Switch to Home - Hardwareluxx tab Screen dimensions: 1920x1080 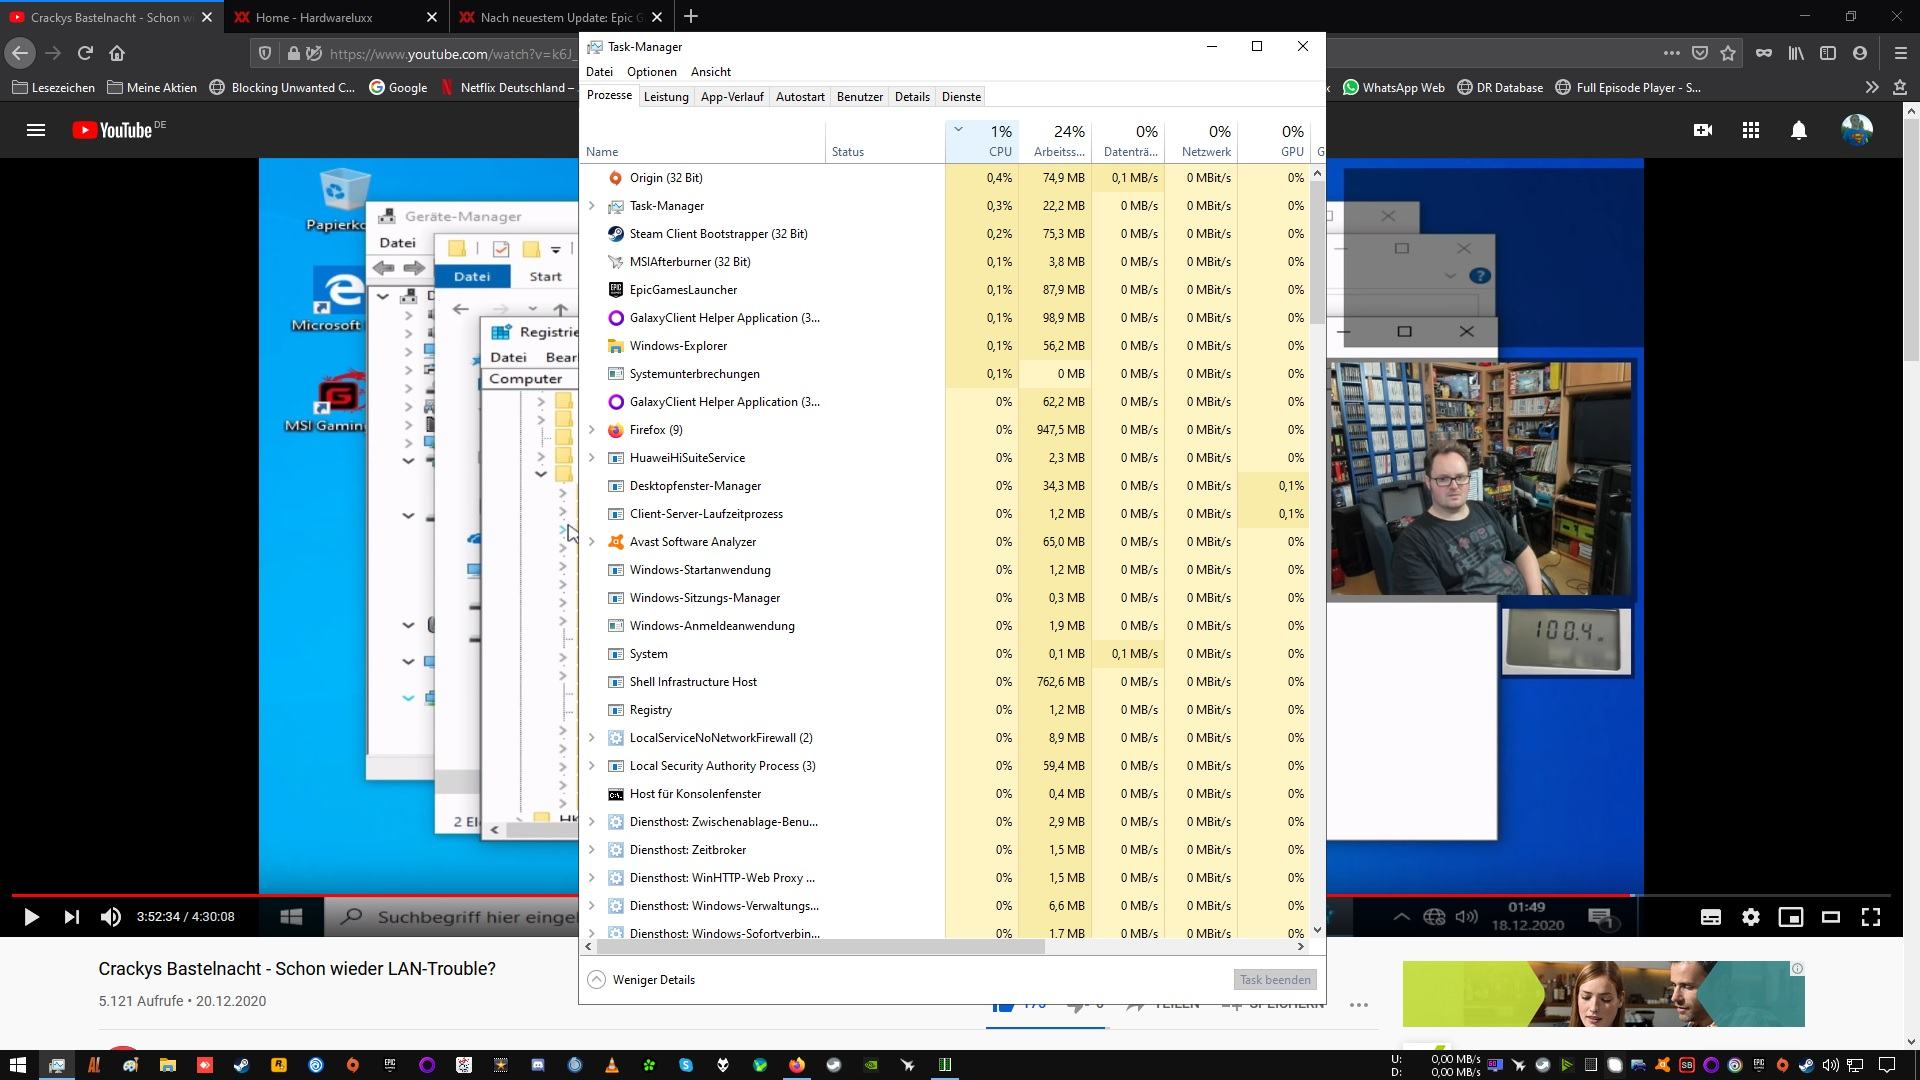(x=336, y=17)
